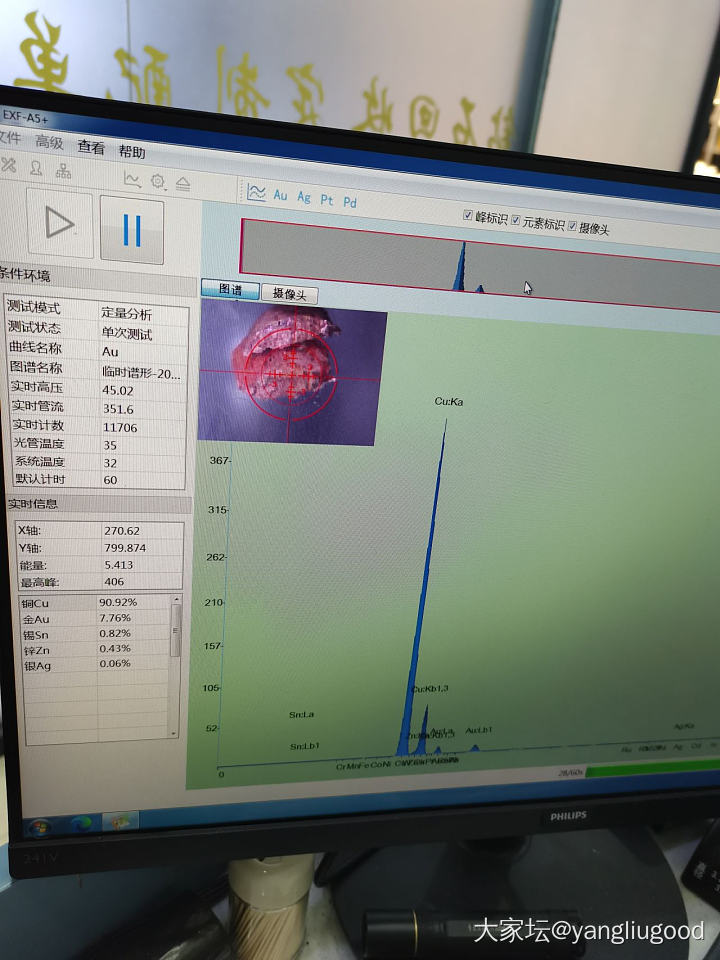
Task: Toggle the 元素标识 element label checkbox
Action: [515, 221]
